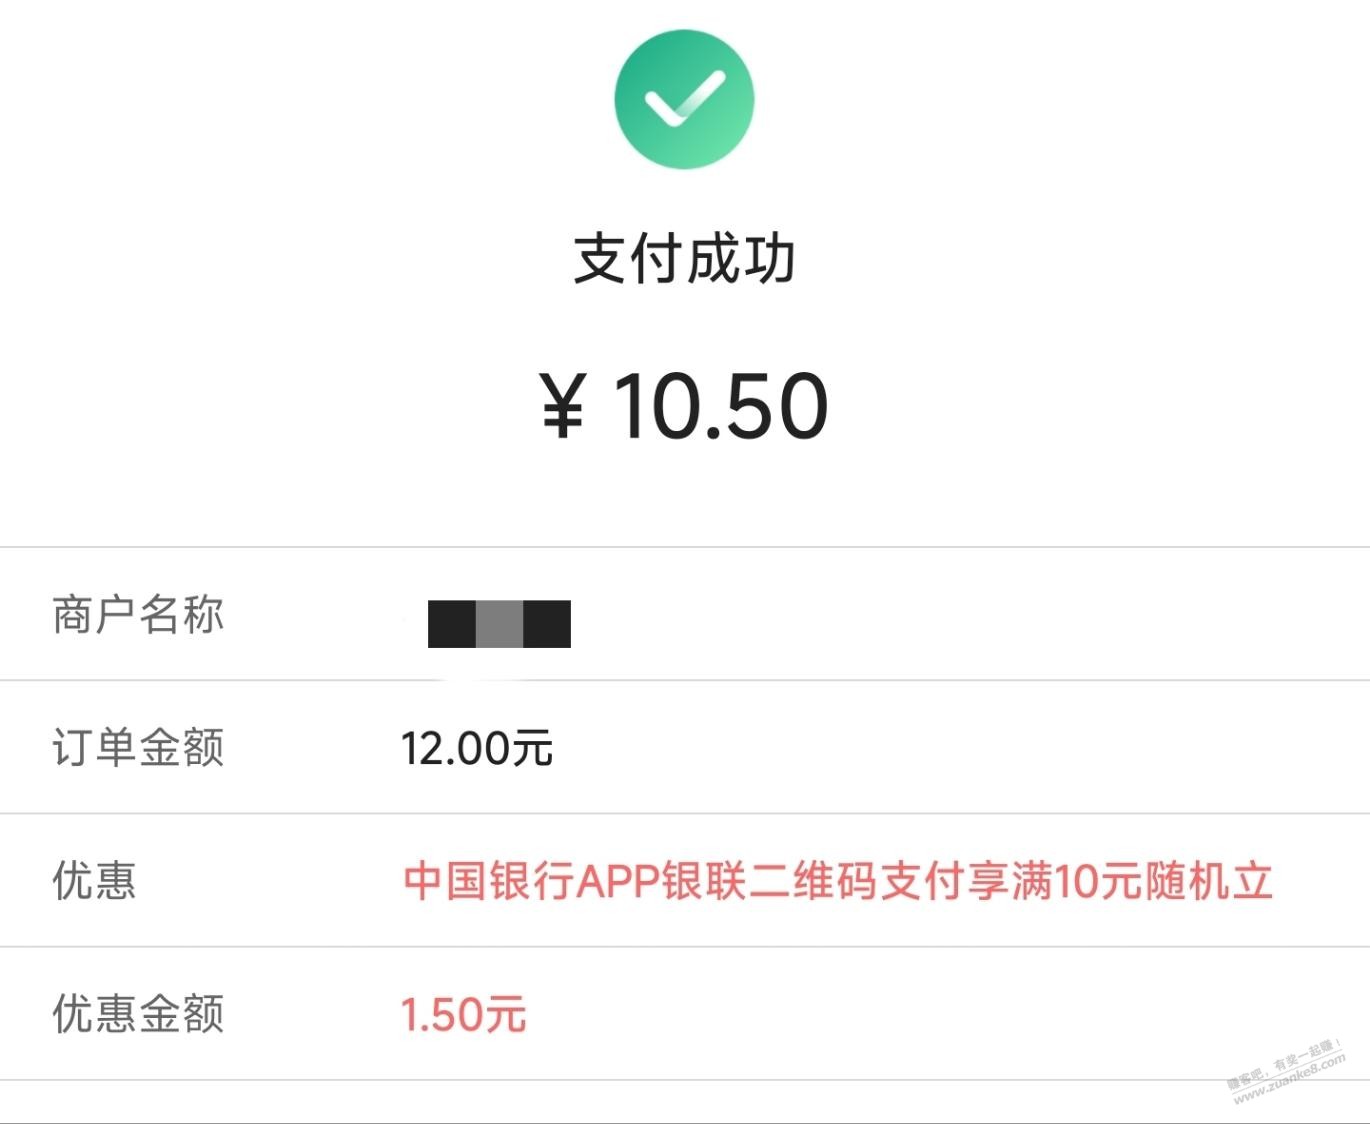The image size is (1370, 1124).
Task: Open the red 中国银行APP promotion text
Action: [837, 881]
